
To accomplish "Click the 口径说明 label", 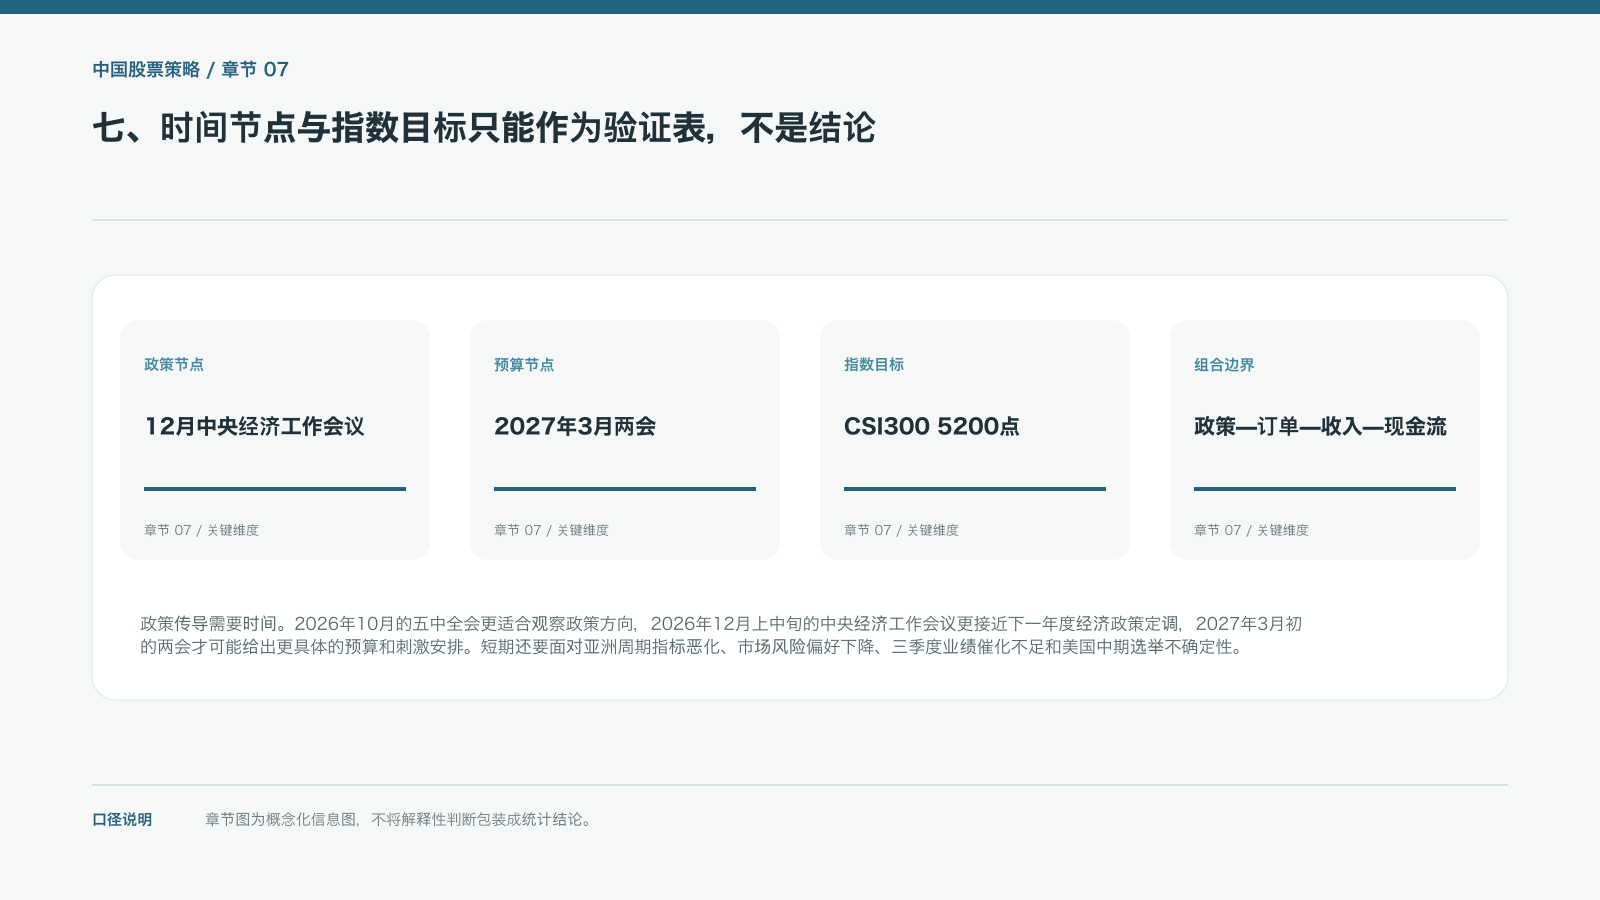I will pos(122,820).
